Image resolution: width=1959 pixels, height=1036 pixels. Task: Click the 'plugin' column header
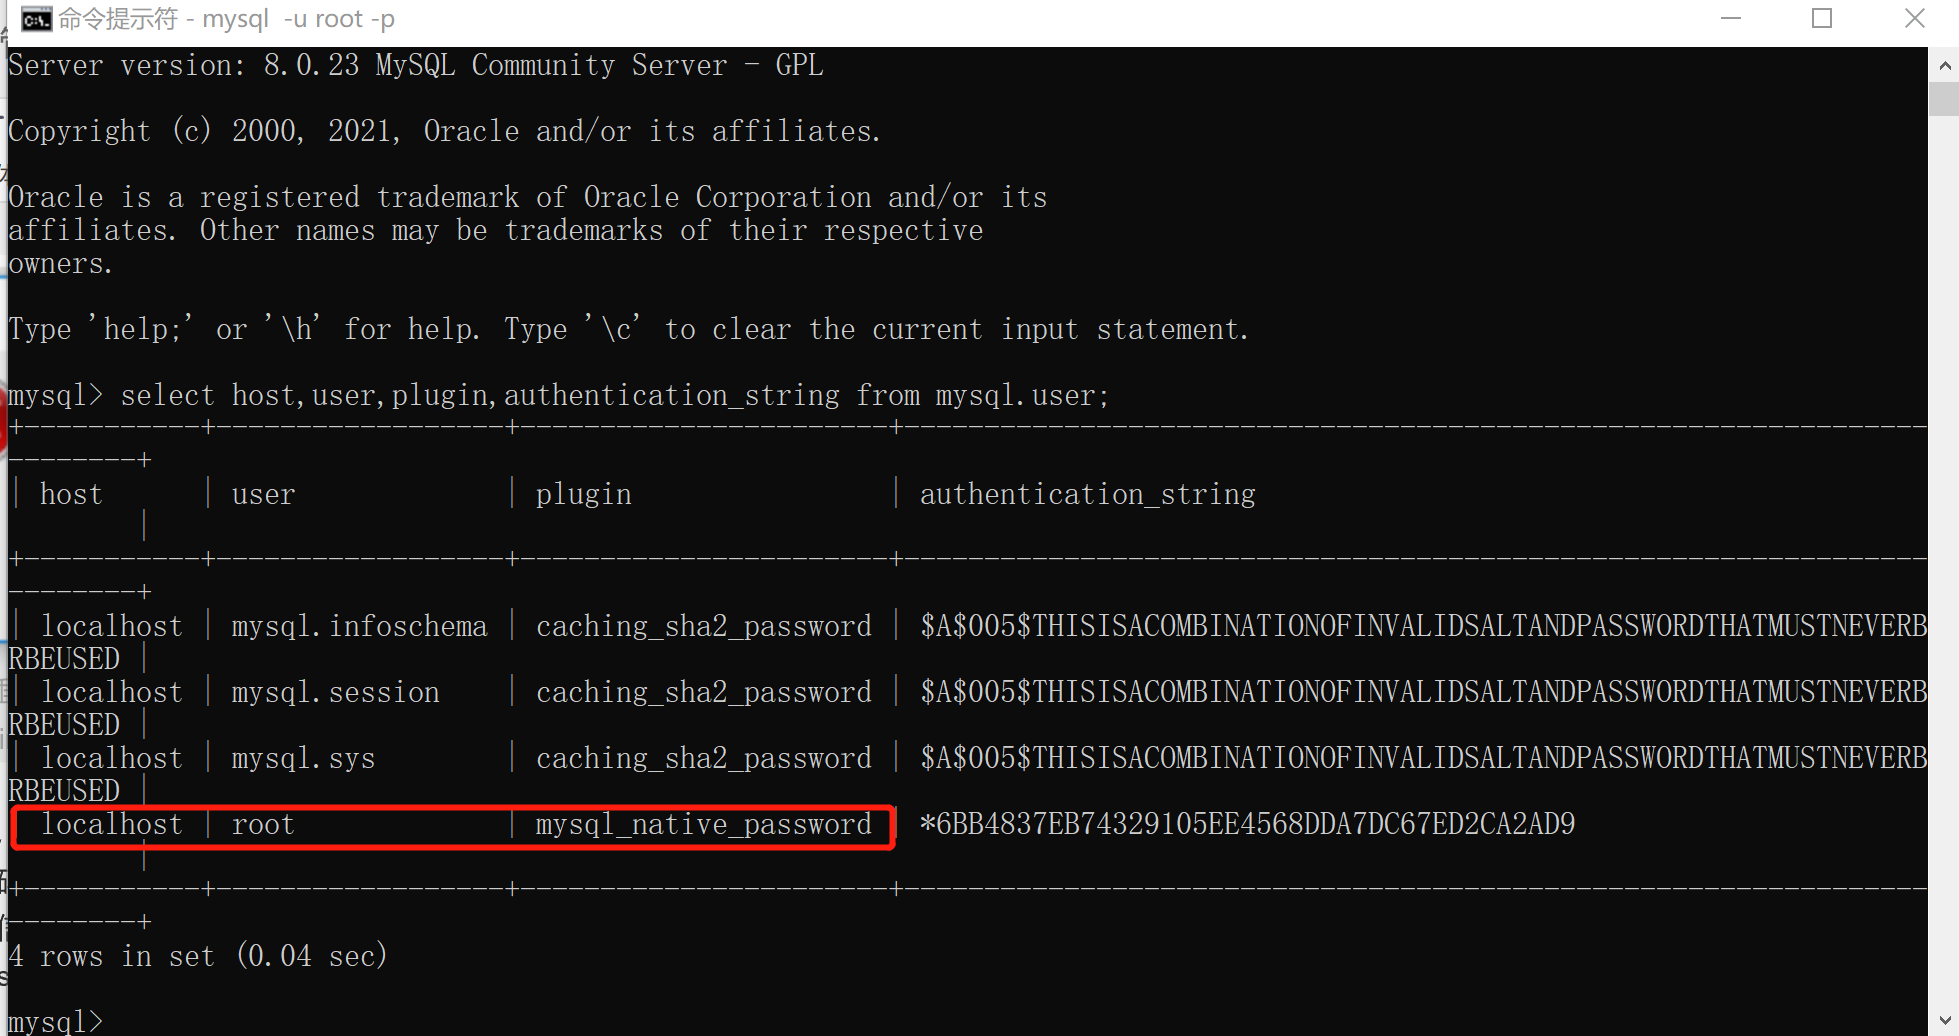pos(583,495)
